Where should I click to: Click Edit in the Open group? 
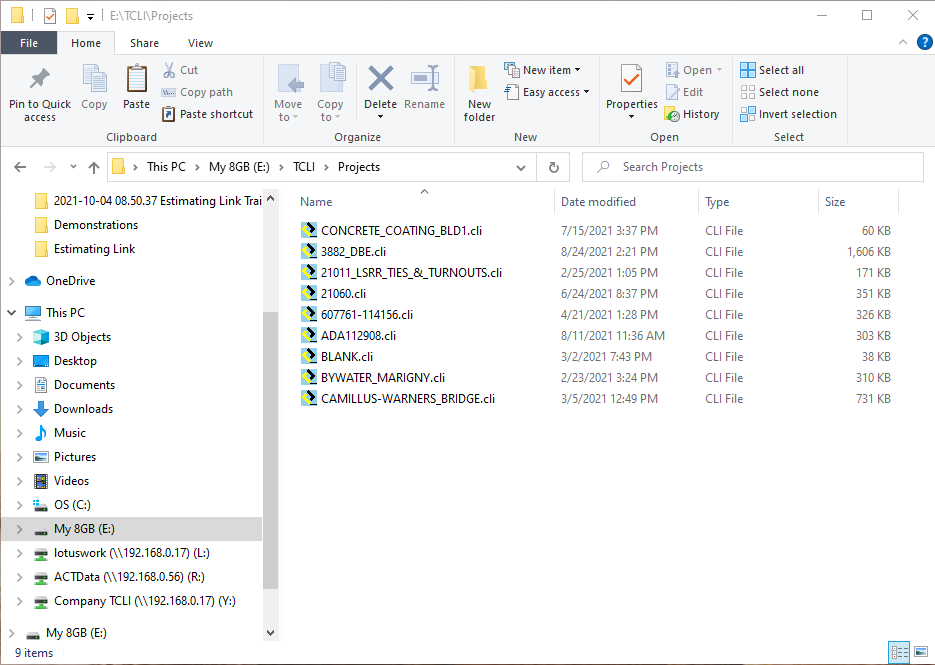(685, 92)
